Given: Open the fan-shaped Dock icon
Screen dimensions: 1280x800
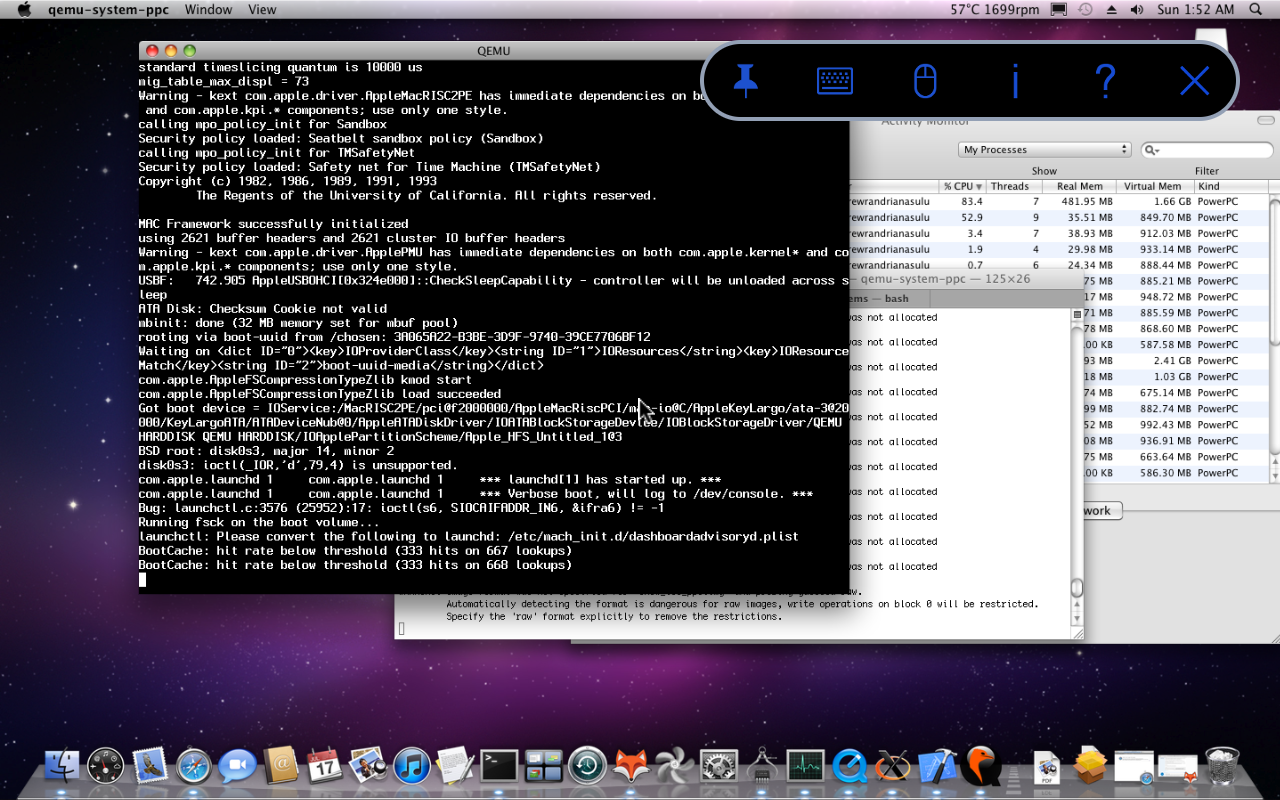Looking at the screenshot, I should coord(674,767).
